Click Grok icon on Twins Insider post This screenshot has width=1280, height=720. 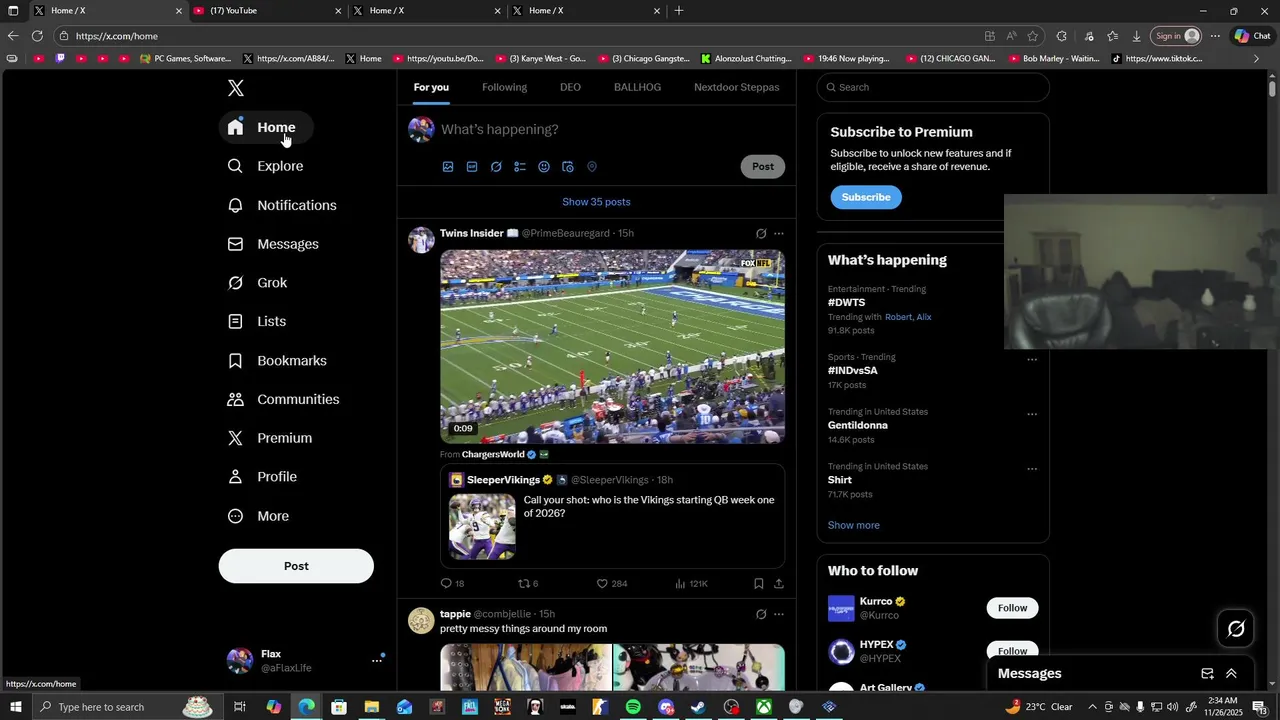click(761, 234)
